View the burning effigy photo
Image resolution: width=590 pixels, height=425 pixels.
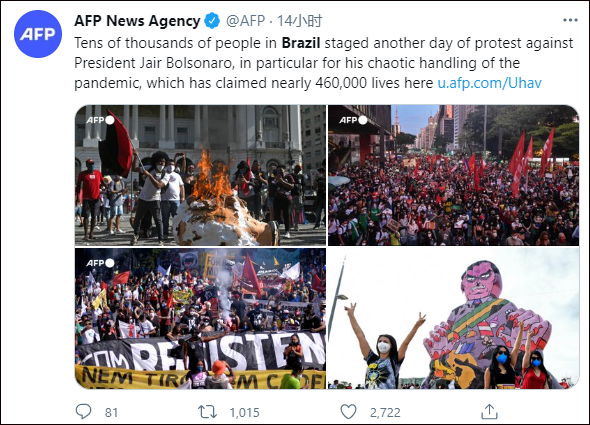pos(200,175)
